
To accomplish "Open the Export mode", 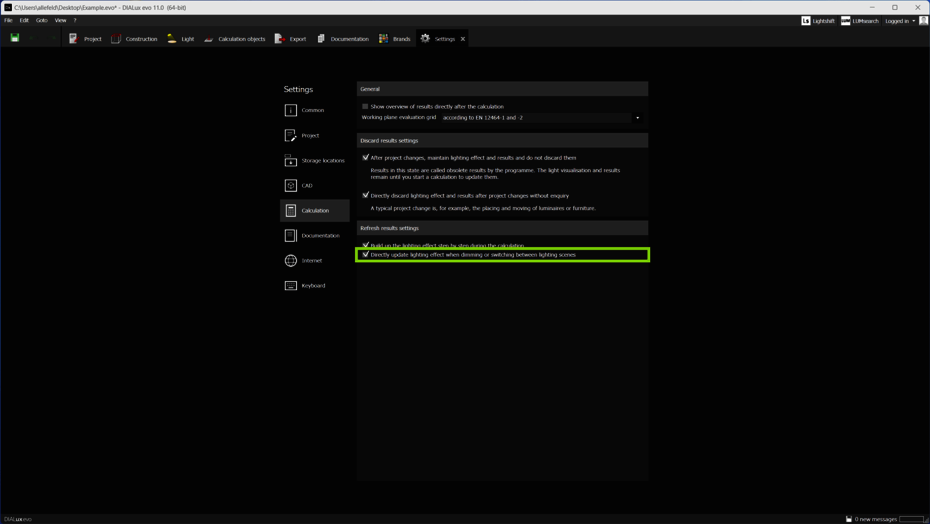I will (290, 39).
